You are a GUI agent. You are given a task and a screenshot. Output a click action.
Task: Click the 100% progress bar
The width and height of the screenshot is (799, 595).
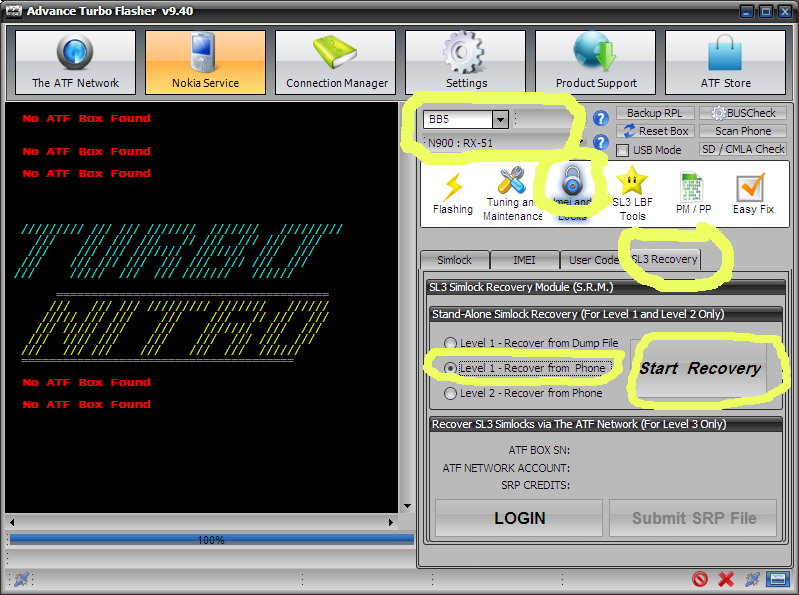(x=211, y=539)
